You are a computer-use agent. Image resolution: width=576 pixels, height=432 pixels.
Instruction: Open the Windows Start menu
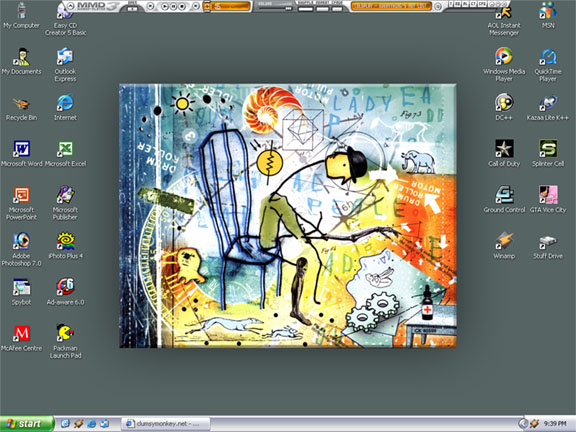pyautogui.click(x=26, y=424)
